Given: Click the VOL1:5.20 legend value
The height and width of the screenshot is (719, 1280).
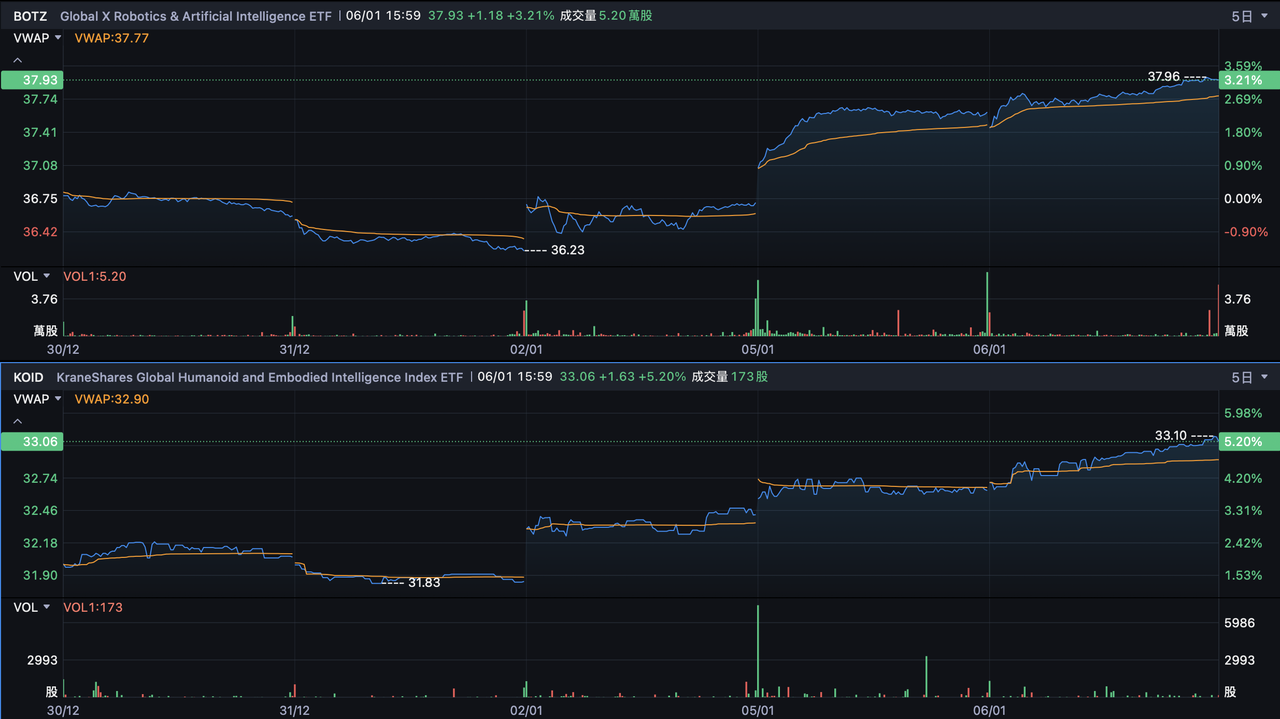Looking at the screenshot, I should [95, 276].
